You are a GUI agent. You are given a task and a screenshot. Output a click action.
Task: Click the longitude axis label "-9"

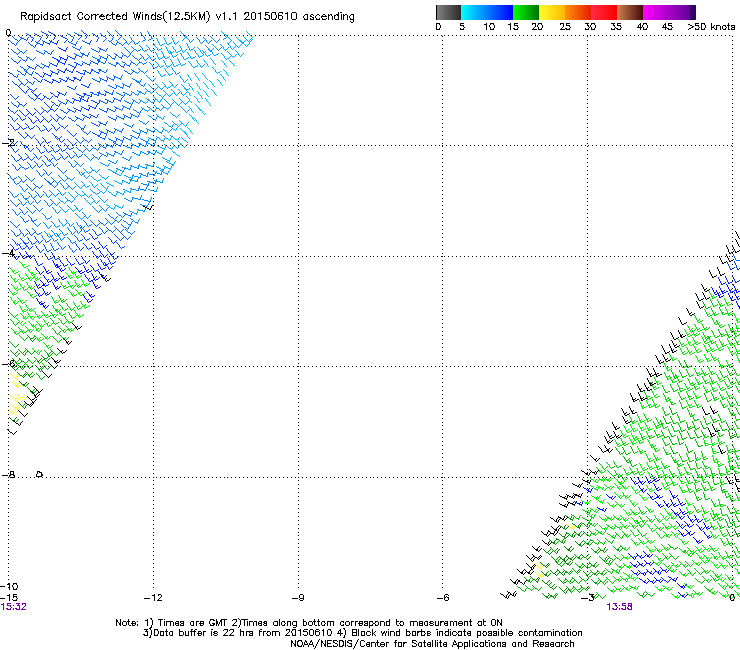tap(298, 598)
